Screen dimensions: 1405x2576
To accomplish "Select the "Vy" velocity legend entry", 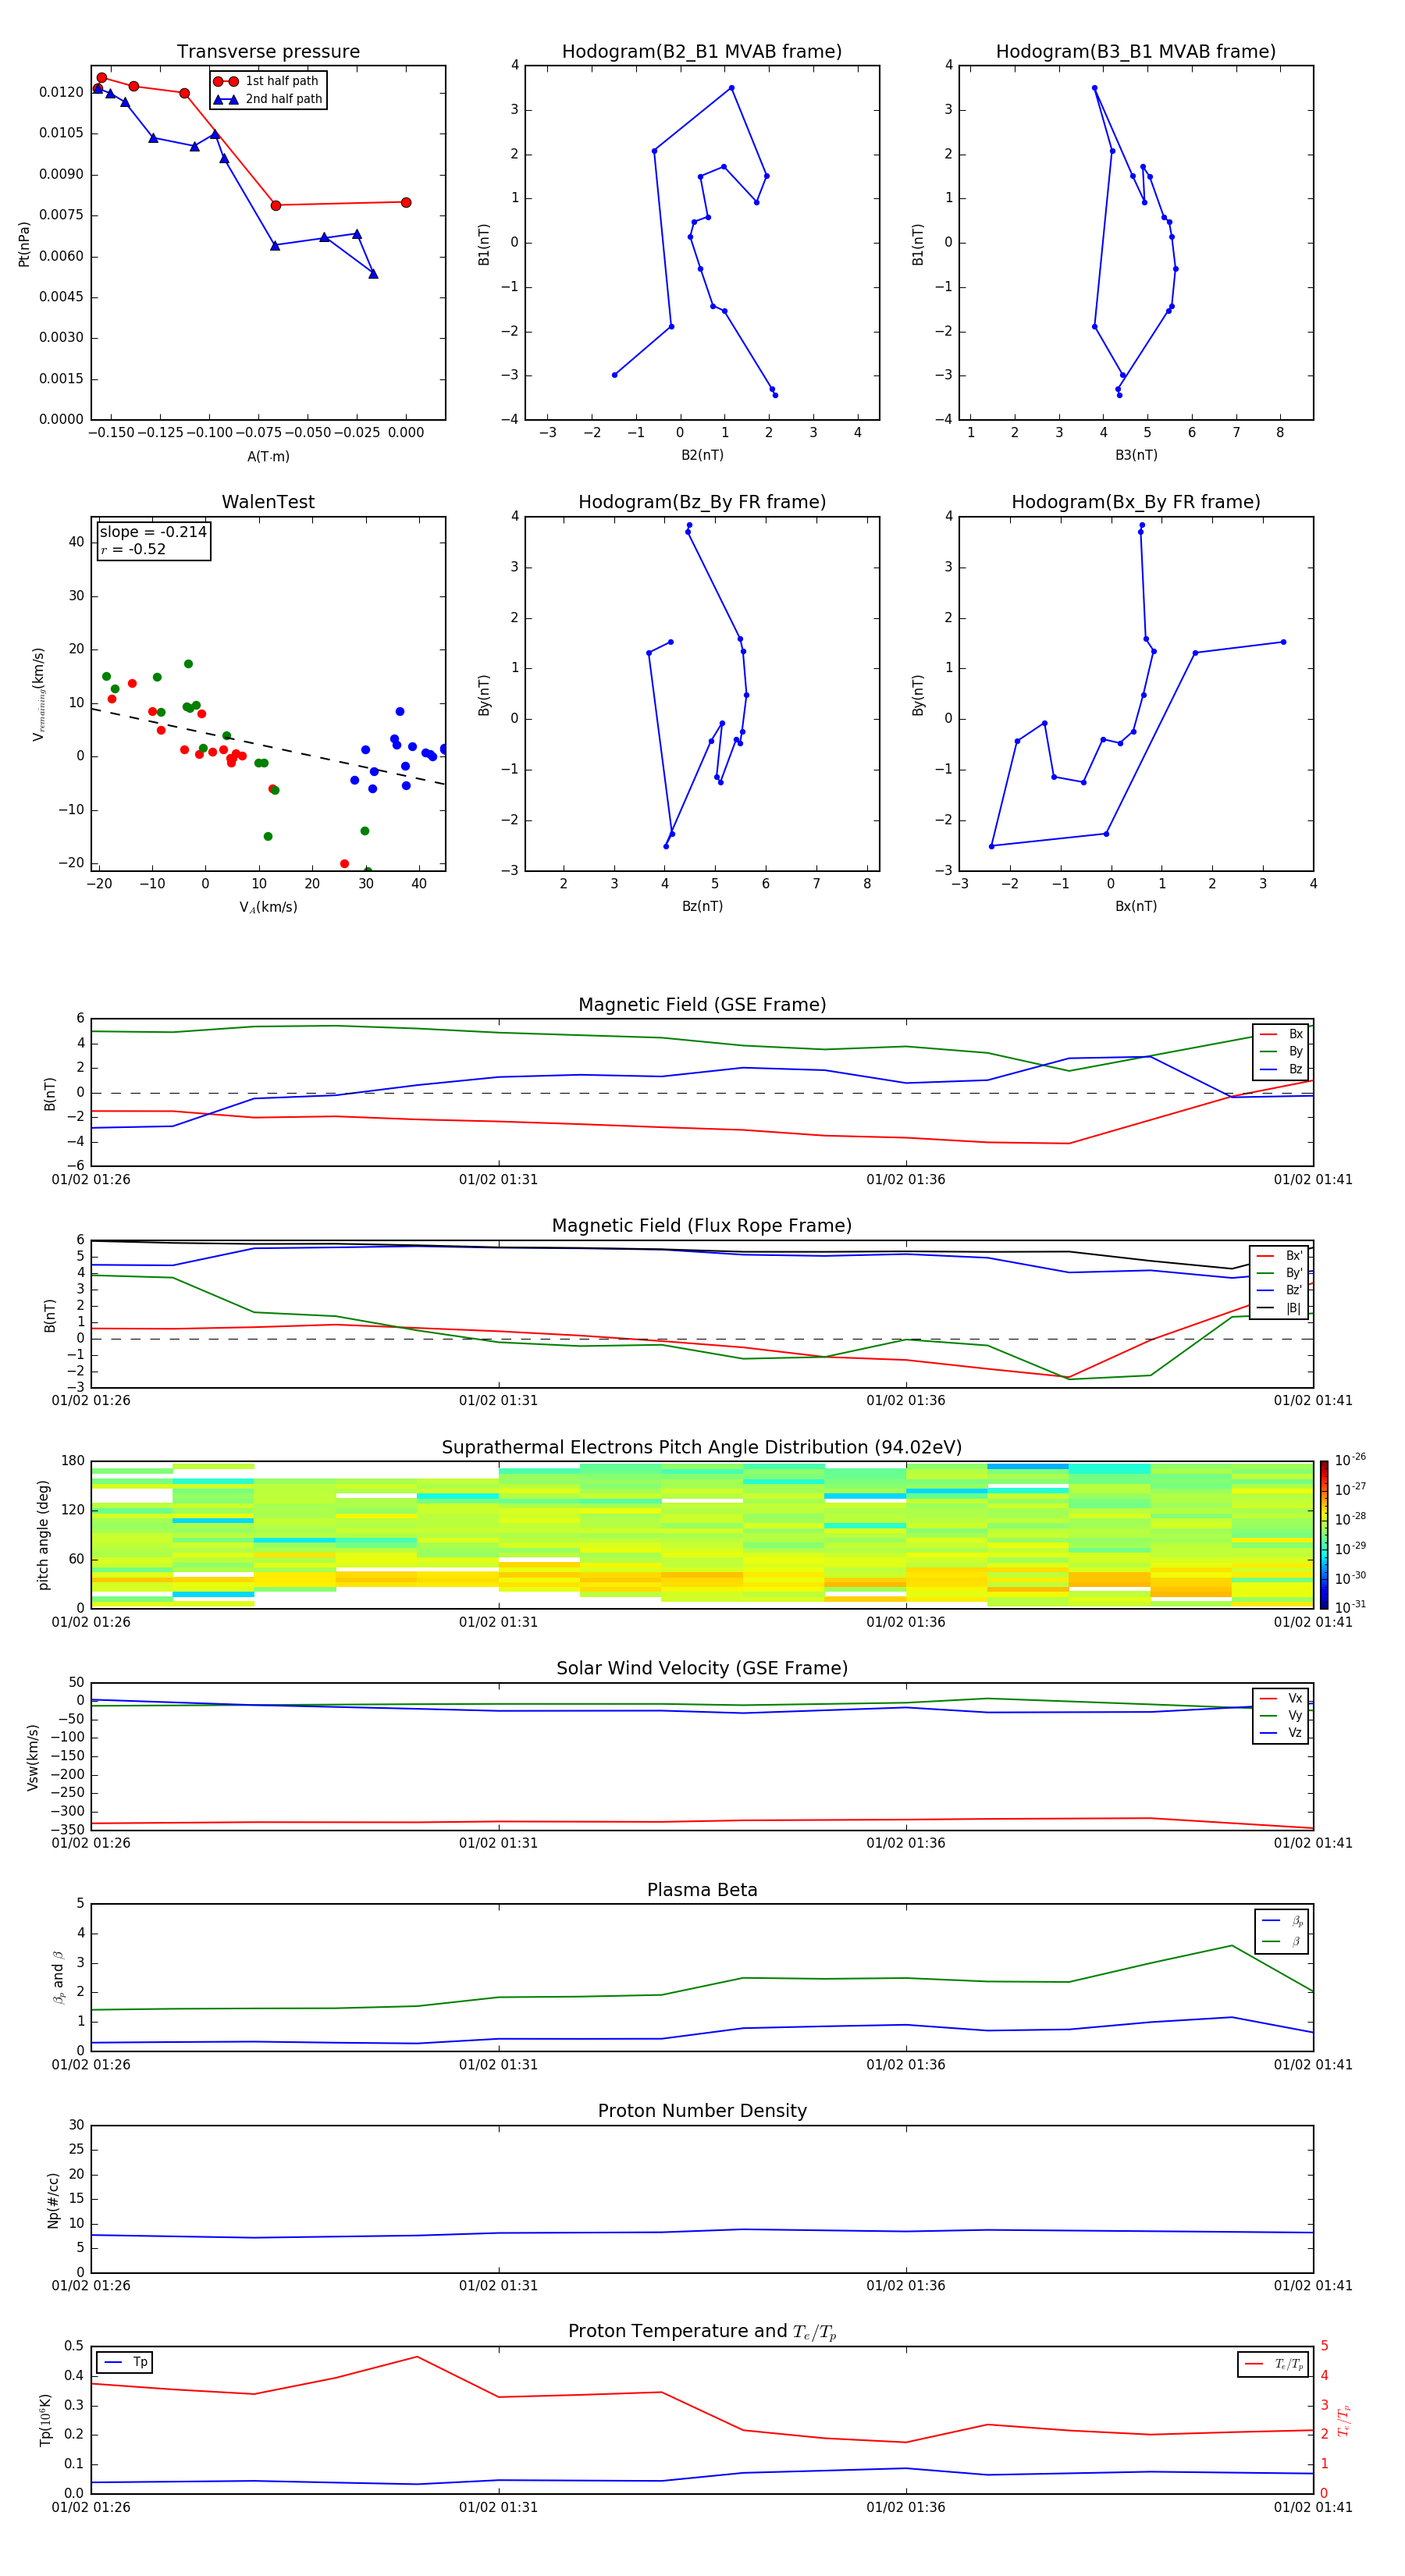I will pyautogui.click(x=1281, y=1716).
